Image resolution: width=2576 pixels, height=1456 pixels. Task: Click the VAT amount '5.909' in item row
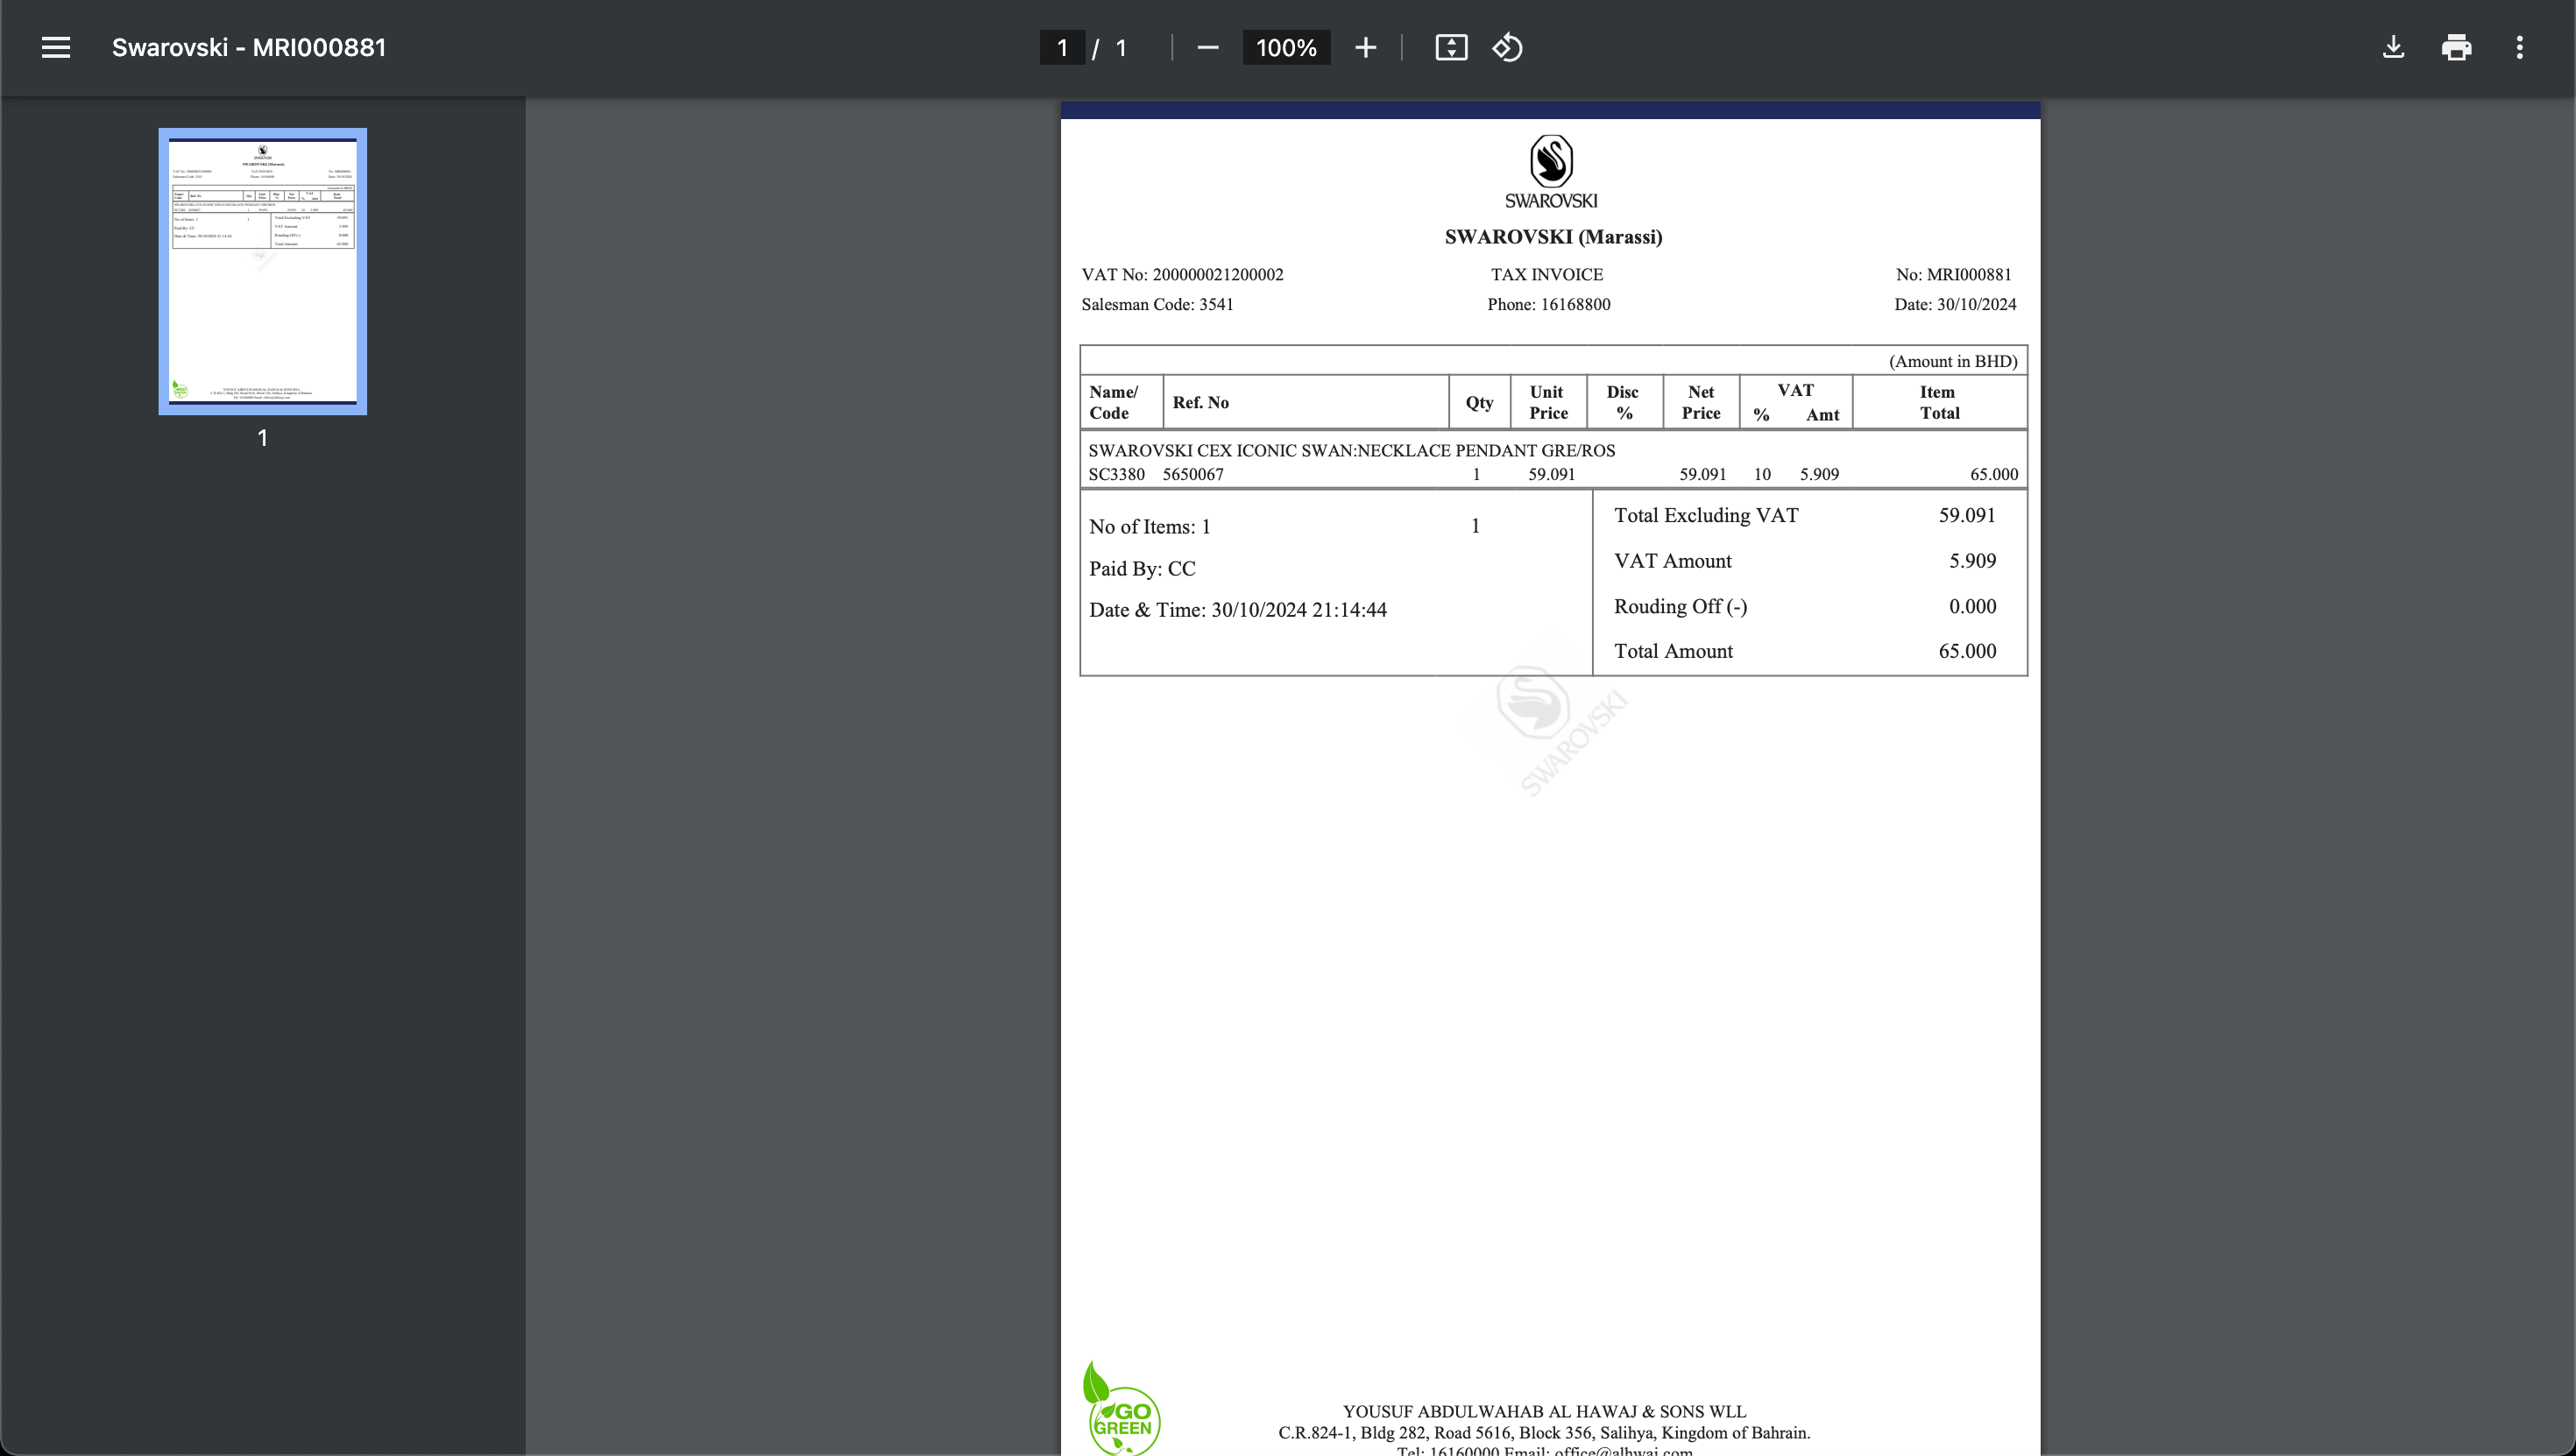1819,474
